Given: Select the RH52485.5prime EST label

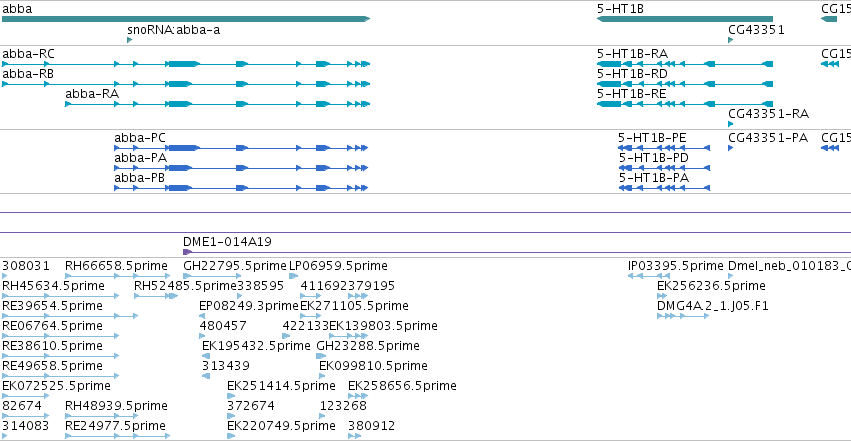Looking at the screenshot, I should click(185, 286).
